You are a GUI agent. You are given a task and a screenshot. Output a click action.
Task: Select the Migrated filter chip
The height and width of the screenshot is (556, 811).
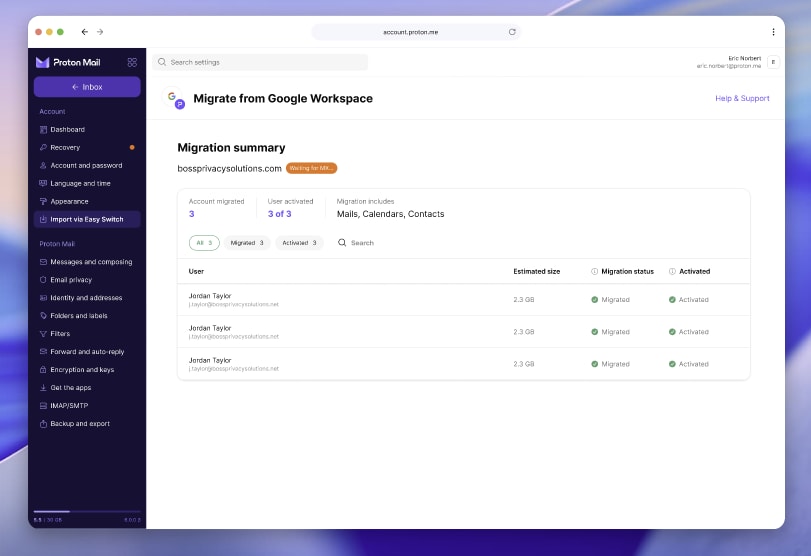(x=247, y=243)
